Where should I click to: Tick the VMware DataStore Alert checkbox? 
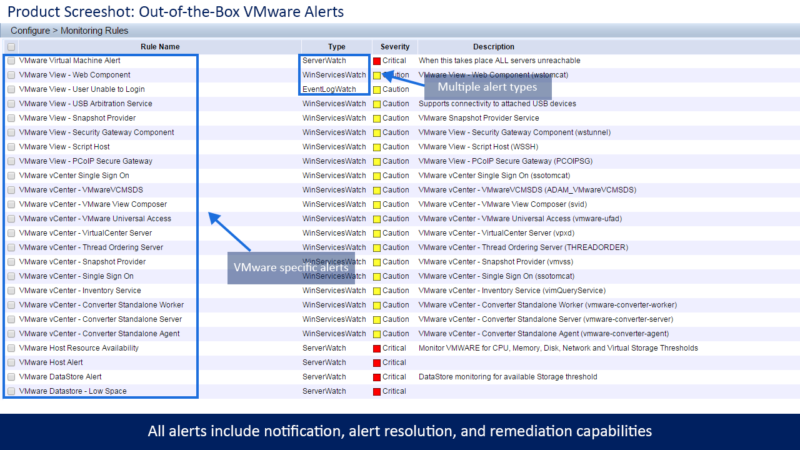click(x=11, y=377)
